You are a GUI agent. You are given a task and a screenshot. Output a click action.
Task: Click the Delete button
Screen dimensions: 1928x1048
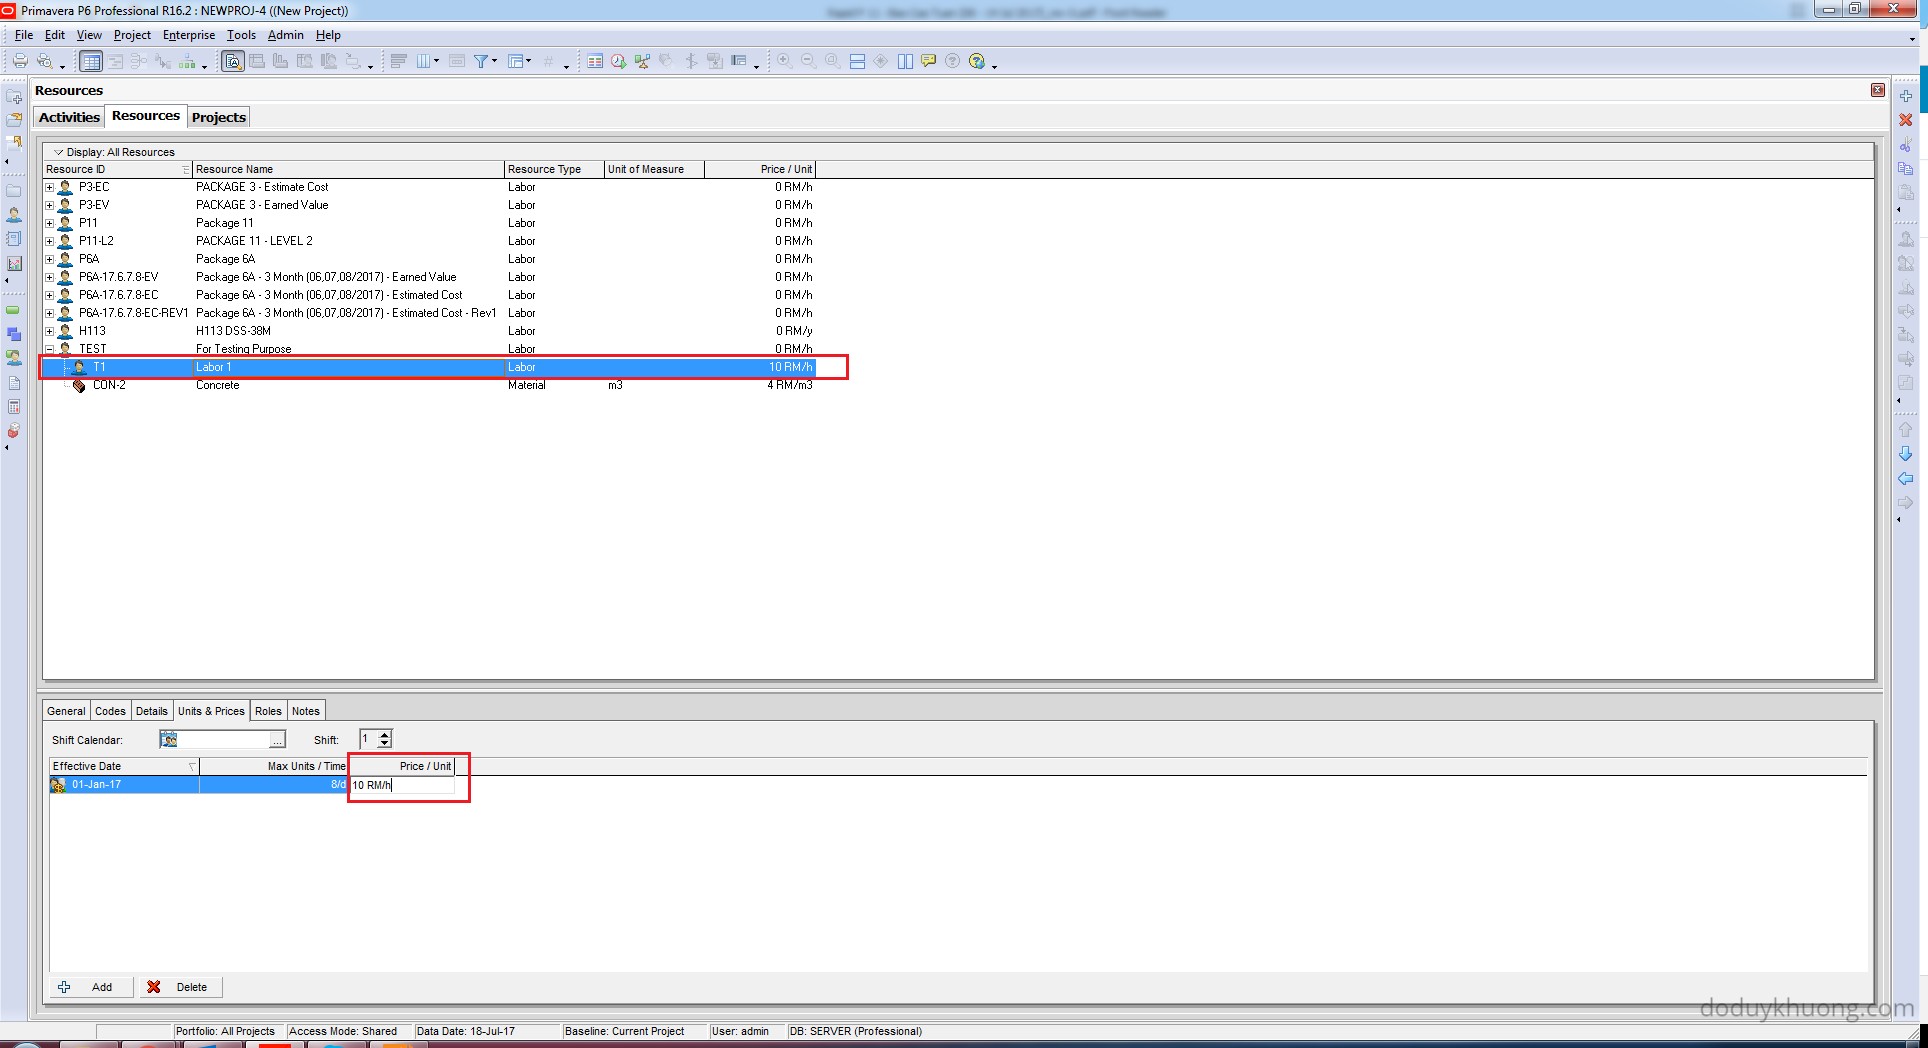180,987
